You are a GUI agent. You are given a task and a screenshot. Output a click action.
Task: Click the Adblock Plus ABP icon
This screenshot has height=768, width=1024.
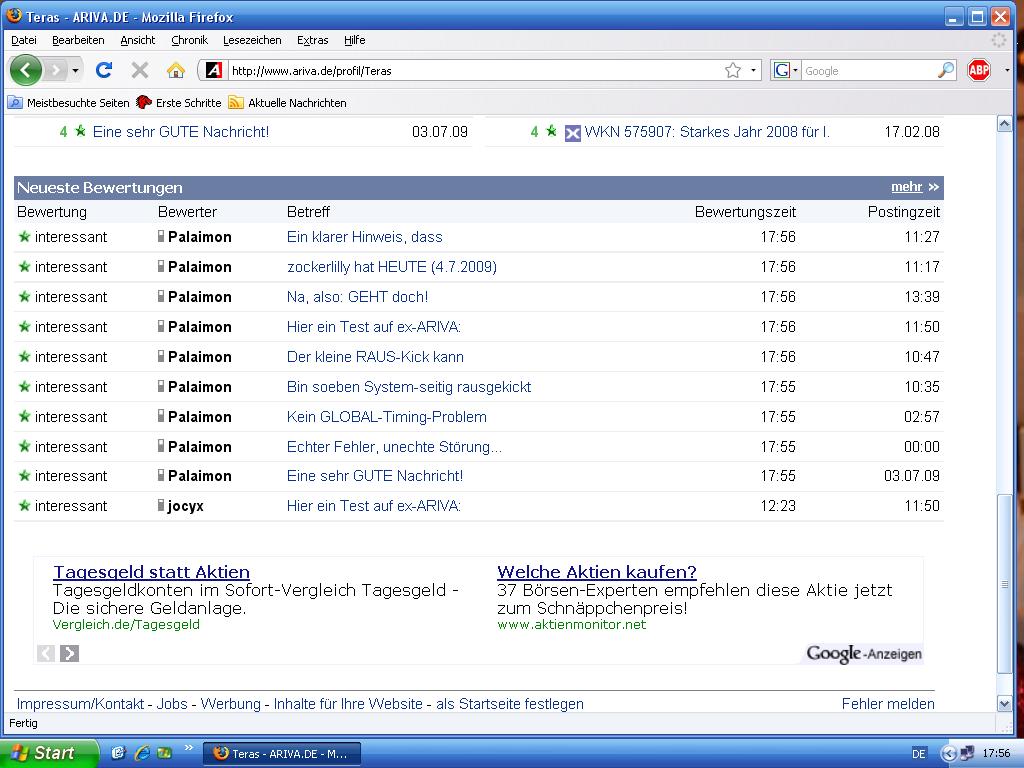(x=979, y=70)
